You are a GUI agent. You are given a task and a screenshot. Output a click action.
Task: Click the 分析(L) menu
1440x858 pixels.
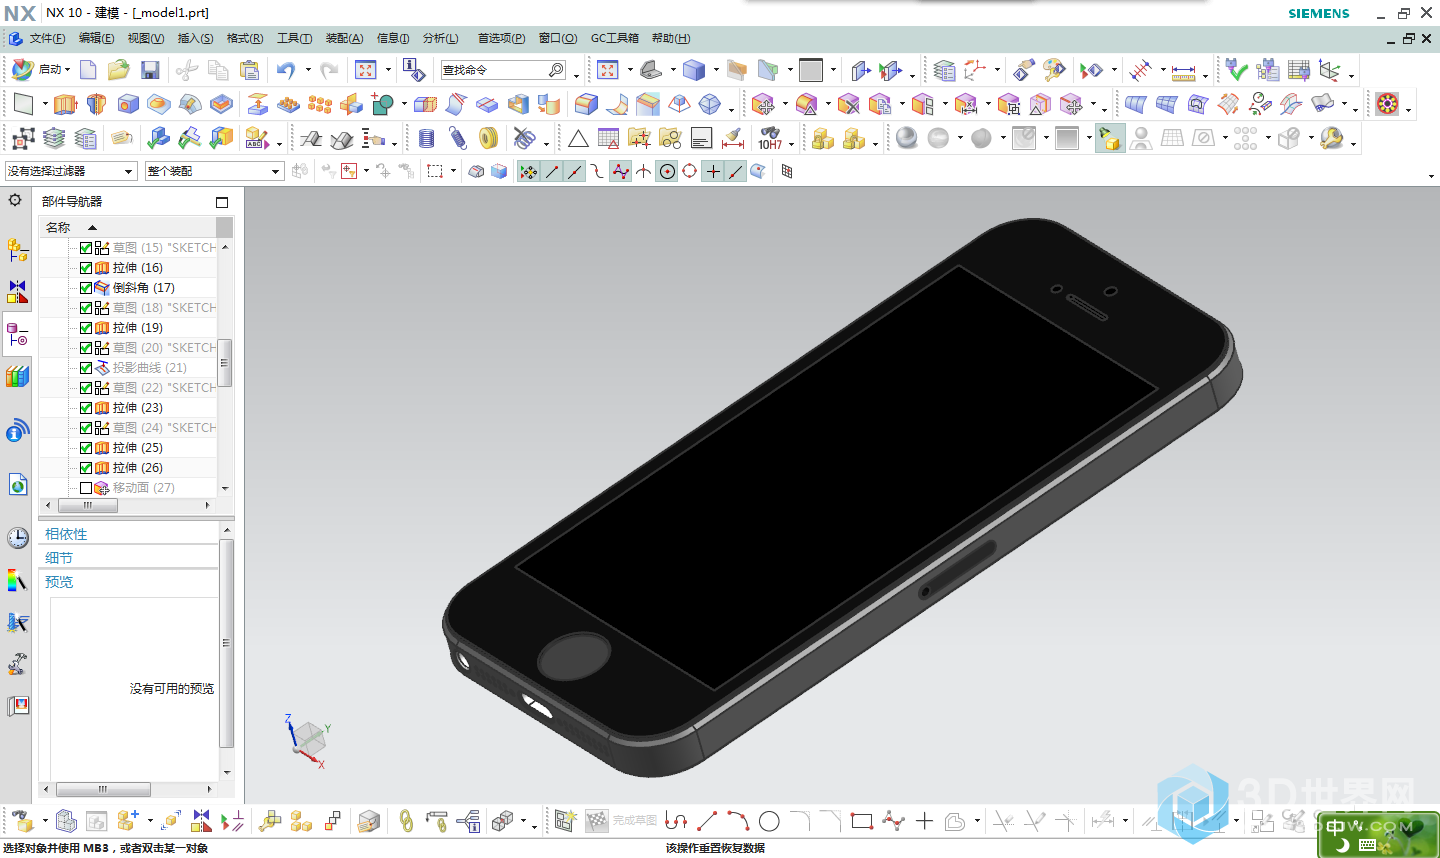coord(440,38)
